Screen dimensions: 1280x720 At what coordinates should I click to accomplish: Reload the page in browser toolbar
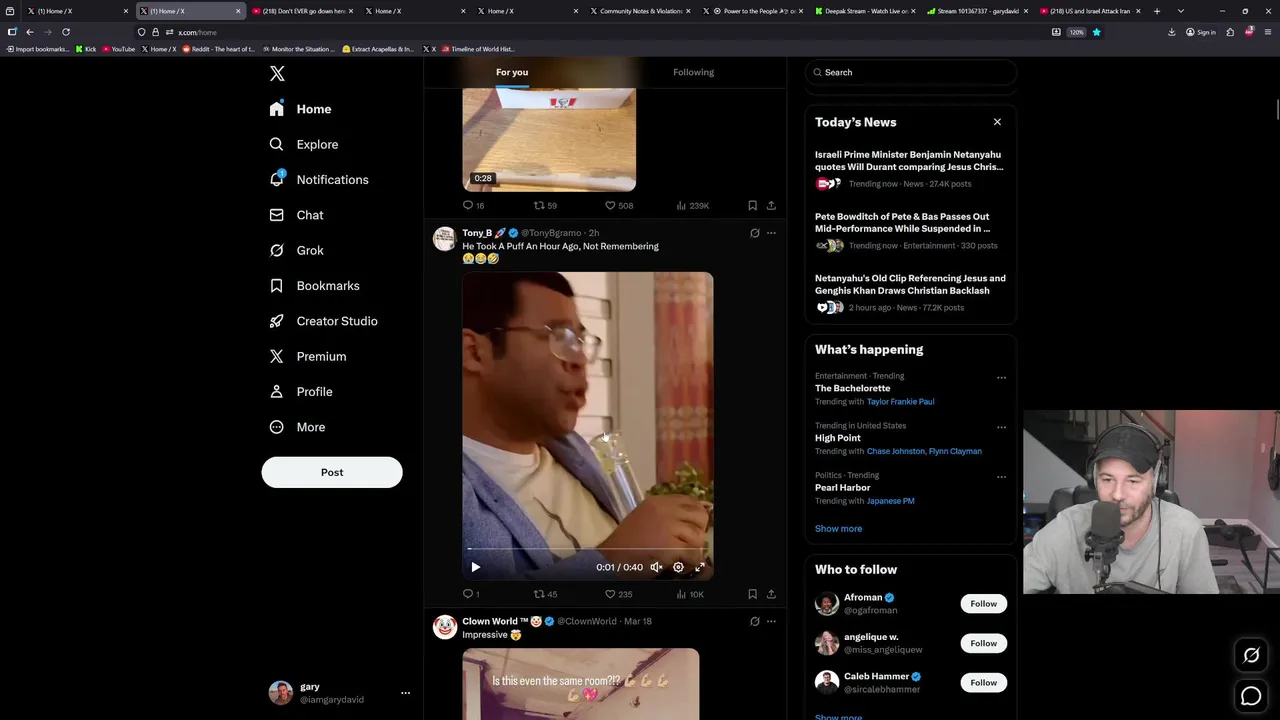click(x=66, y=32)
